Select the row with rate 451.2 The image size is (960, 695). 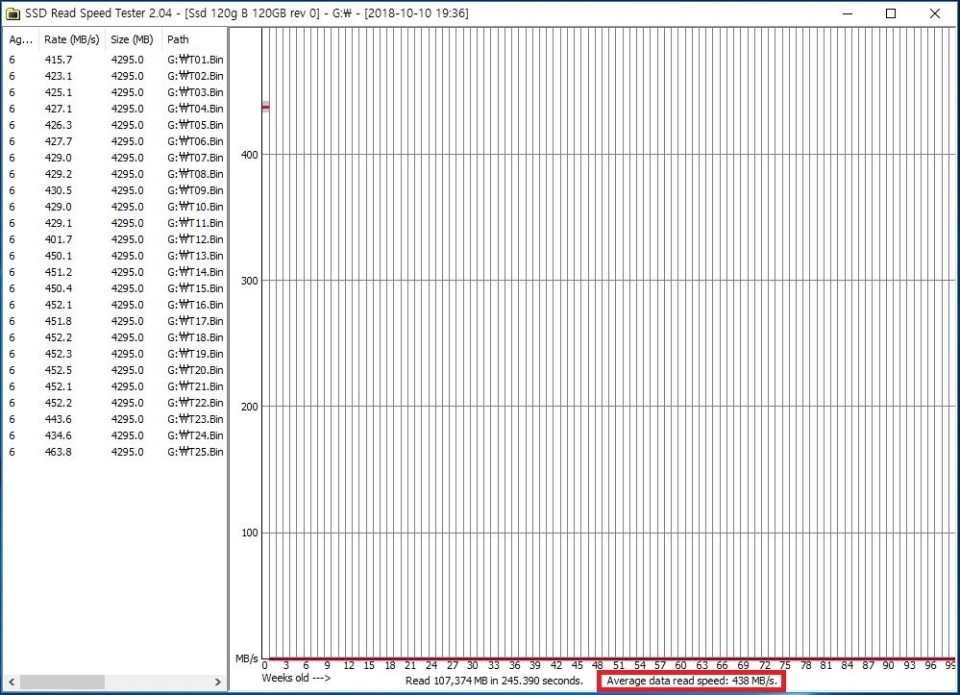115,272
